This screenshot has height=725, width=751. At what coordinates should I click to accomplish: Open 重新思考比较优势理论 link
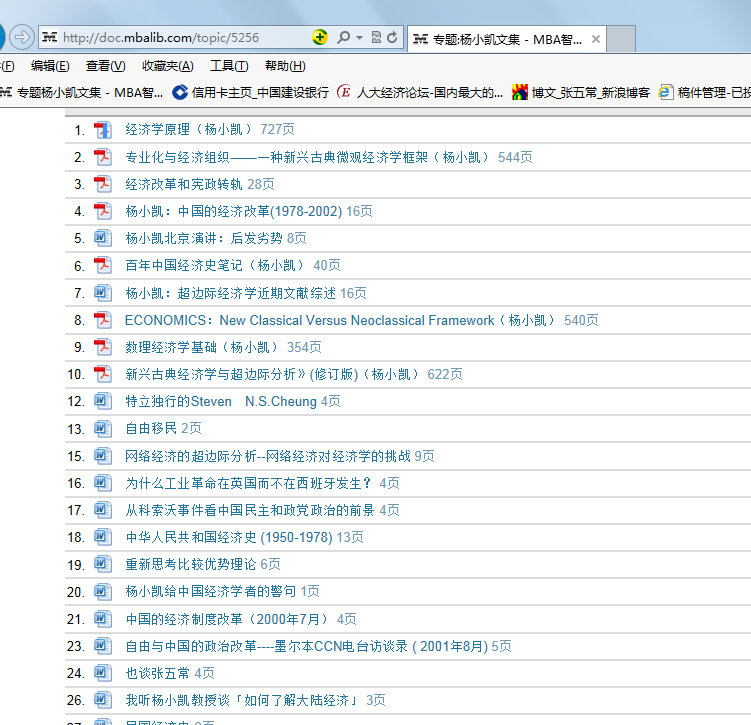point(191,564)
